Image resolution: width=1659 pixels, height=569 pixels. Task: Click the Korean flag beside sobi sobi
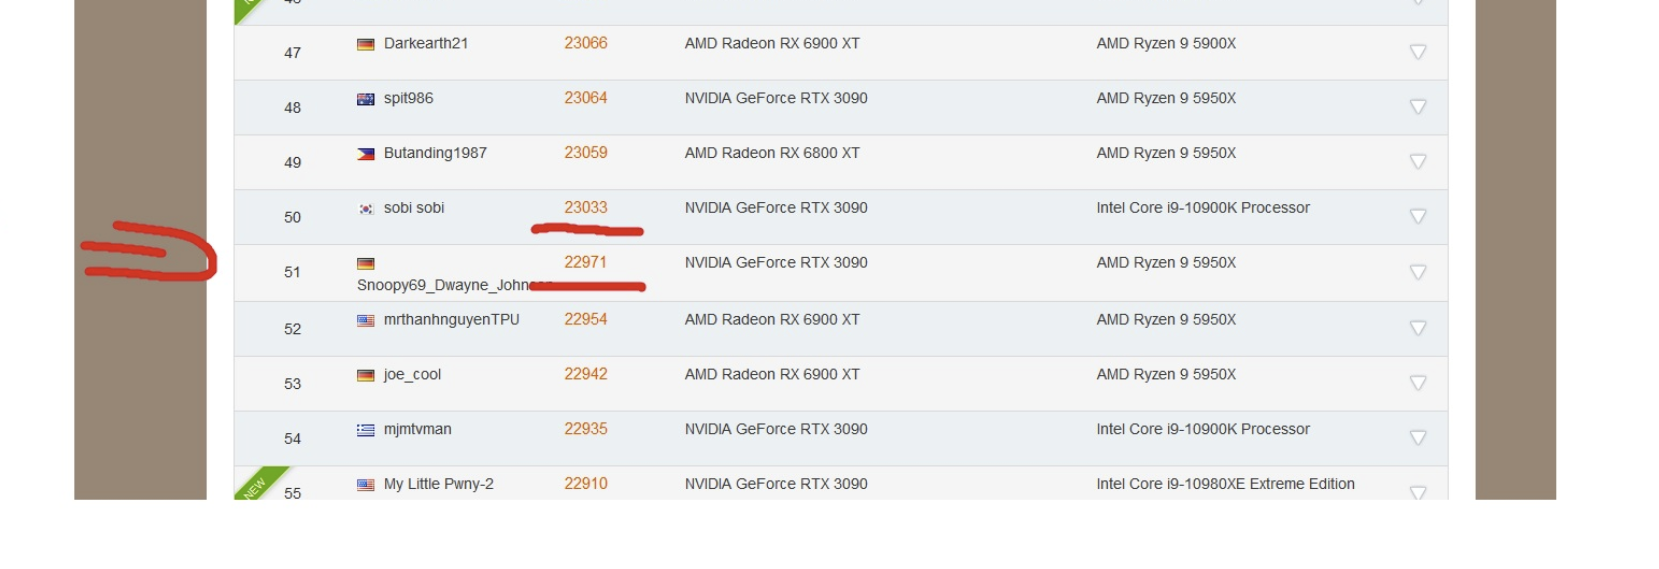366,209
